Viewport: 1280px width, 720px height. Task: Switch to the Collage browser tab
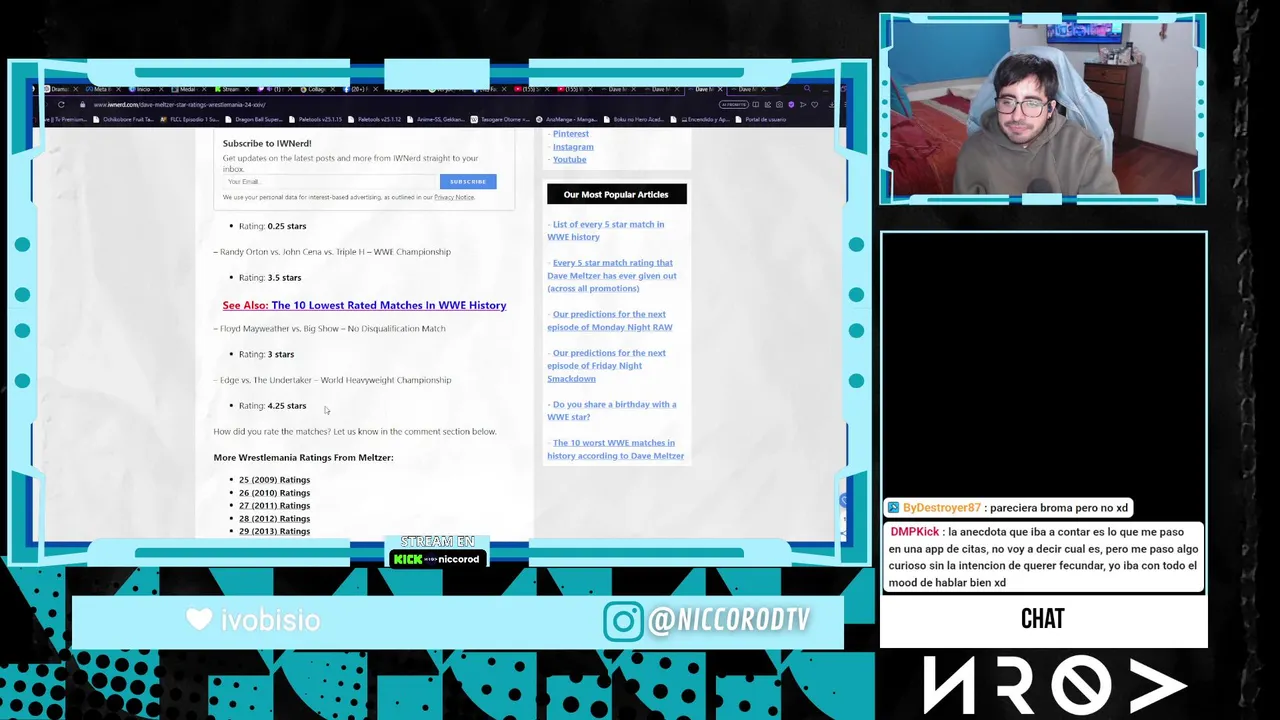pyautogui.click(x=318, y=89)
